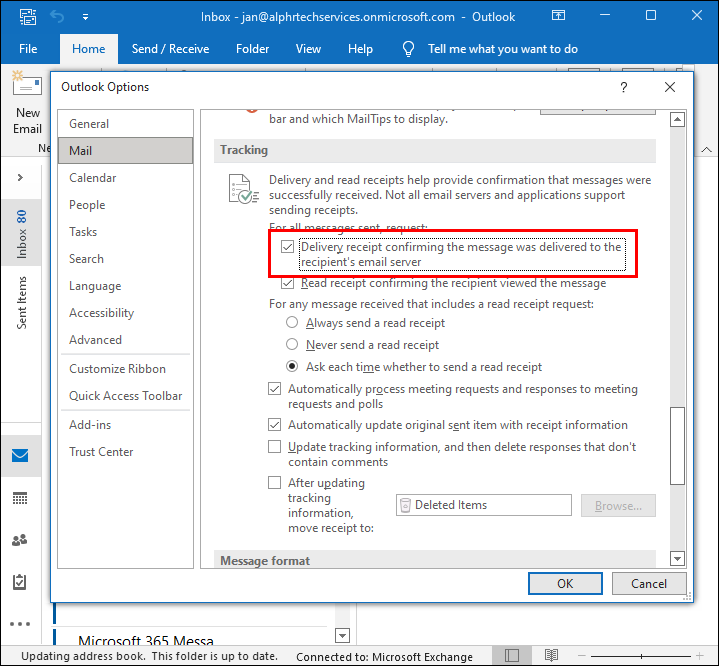Click the Ribbon Display Options icon
Screen dimensions: 719x666
[558, 16]
